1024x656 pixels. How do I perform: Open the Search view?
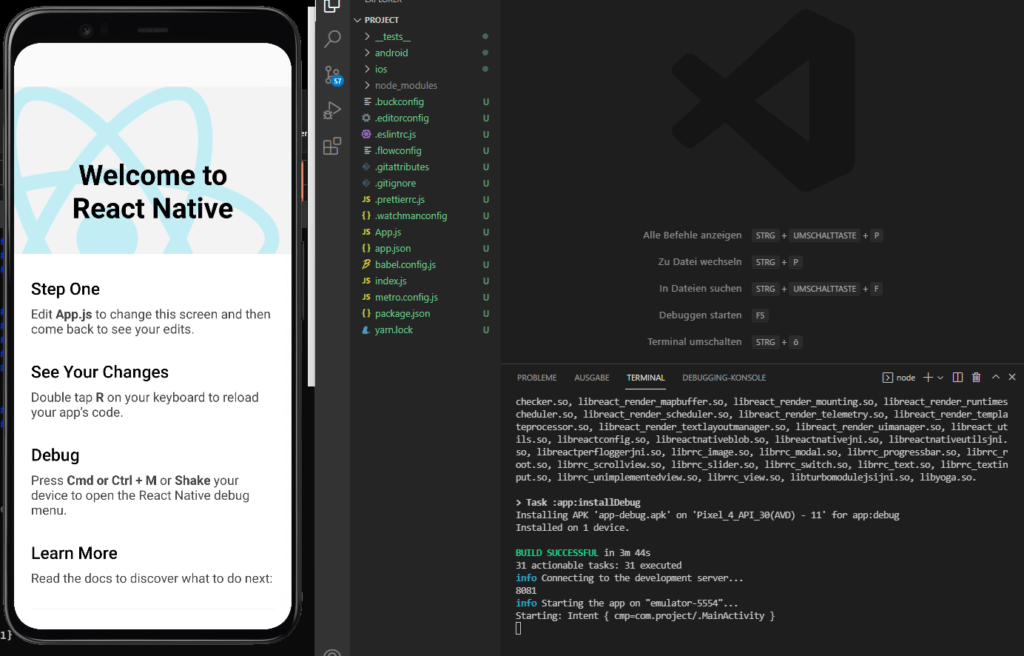(x=330, y=40)
